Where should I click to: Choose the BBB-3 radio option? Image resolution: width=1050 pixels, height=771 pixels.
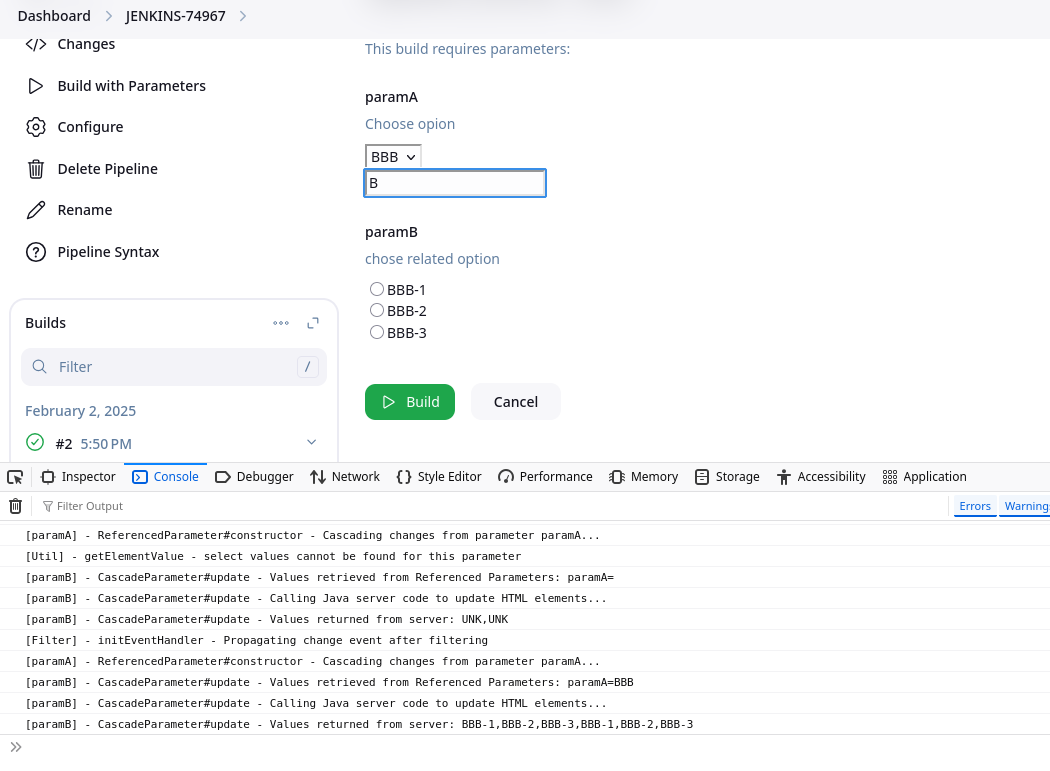(377, 332)
